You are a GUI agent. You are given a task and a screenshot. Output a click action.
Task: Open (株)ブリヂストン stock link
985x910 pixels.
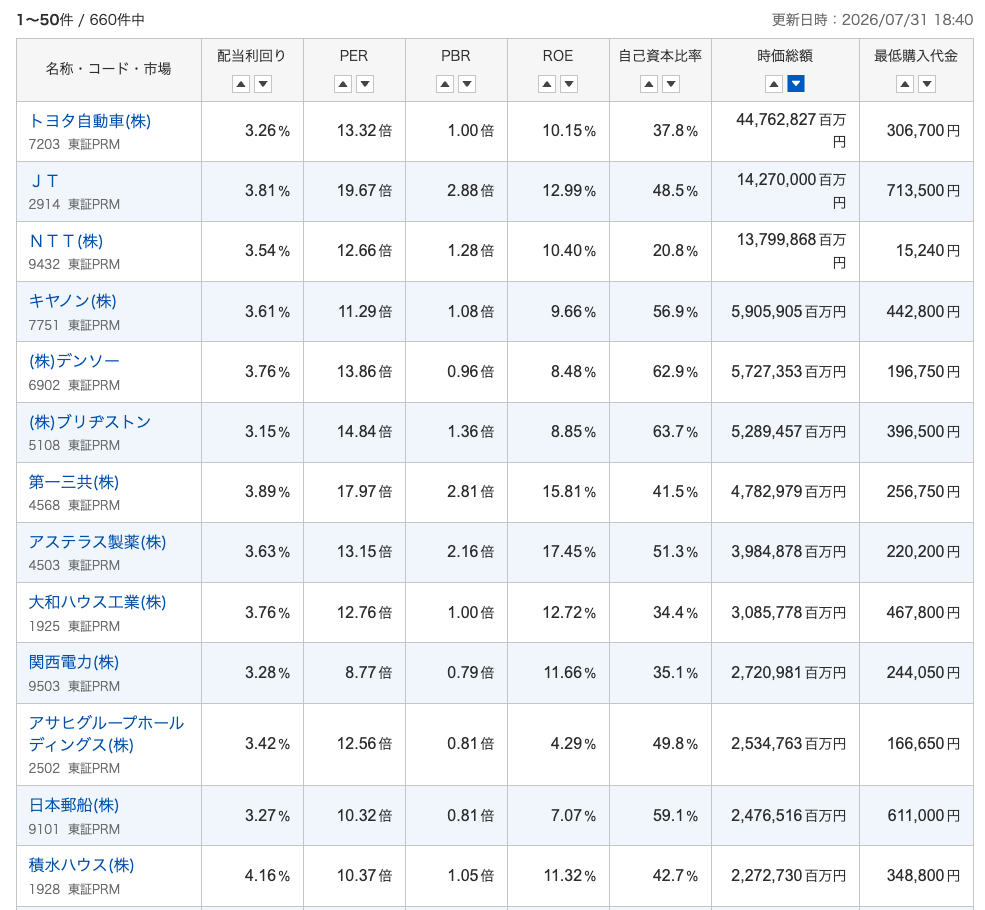click(90, 421)
